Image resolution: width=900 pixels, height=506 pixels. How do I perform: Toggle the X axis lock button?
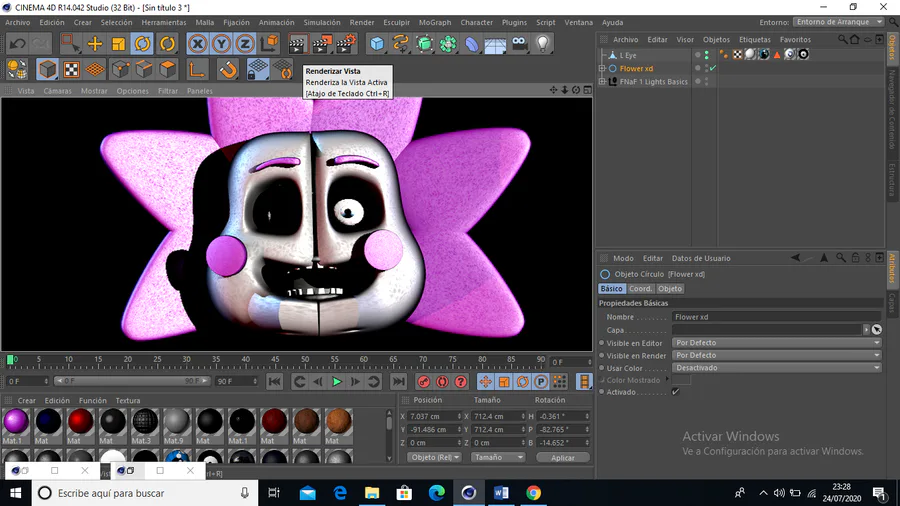pyautogui.click(x=198, y=43)
